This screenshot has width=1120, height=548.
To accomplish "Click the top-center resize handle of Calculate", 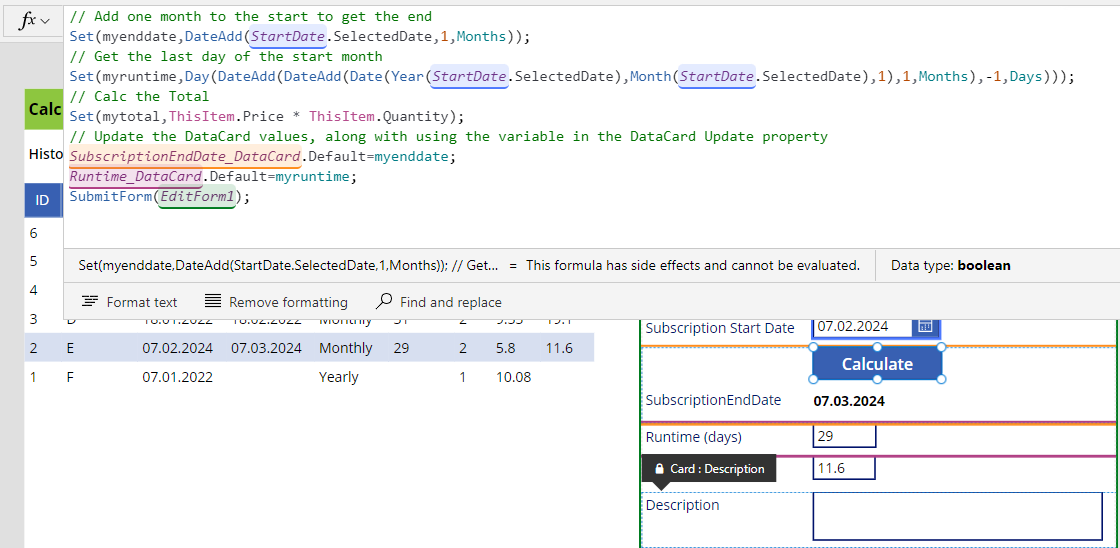I will [x=877, y=347].
